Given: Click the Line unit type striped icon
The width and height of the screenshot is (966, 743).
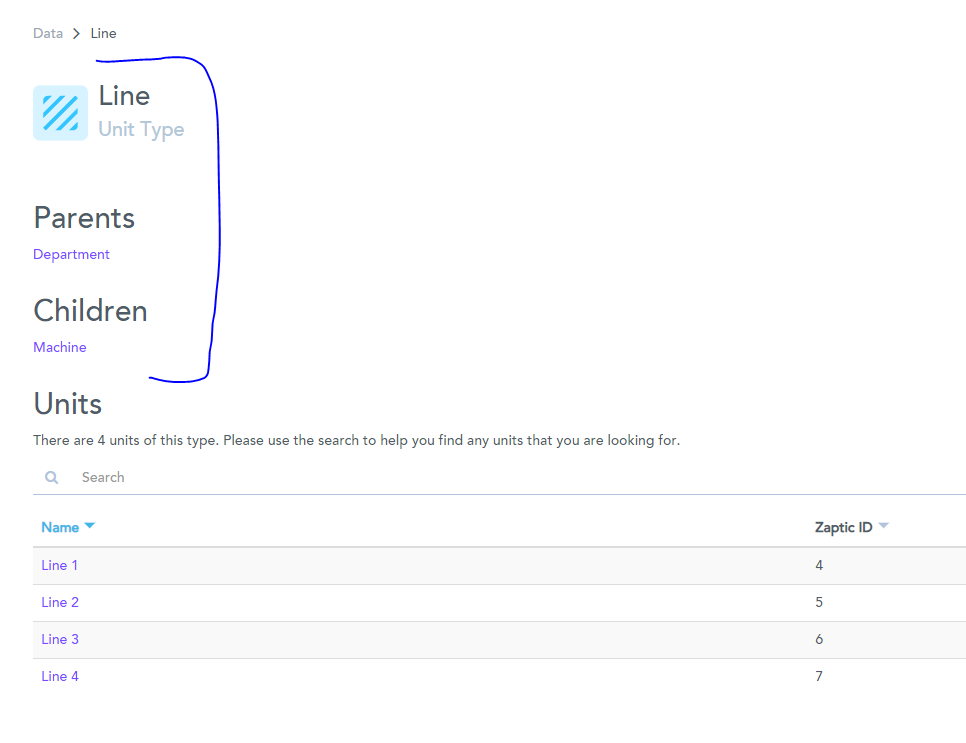Looking at the screenshot, I should 60,113.
